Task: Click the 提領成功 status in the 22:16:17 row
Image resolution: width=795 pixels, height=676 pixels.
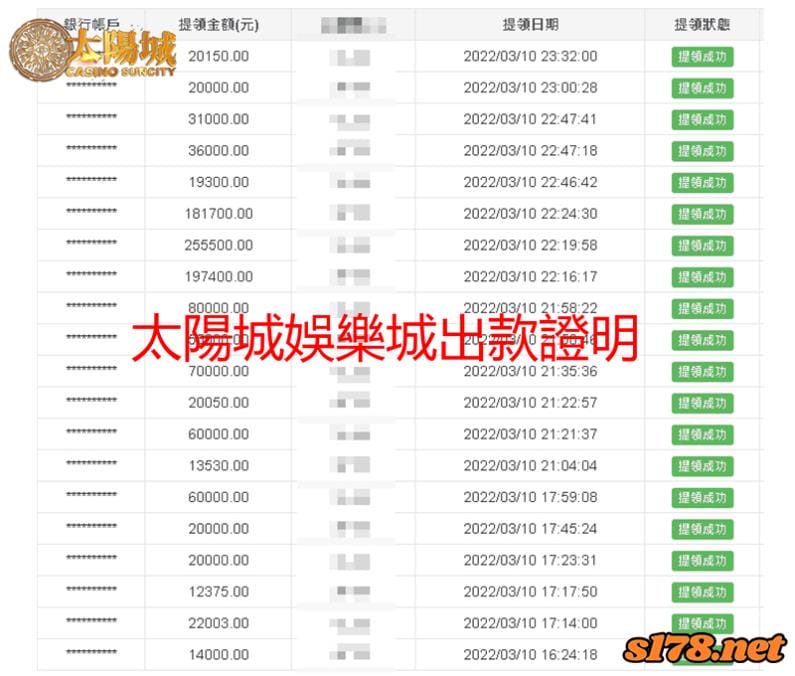Action: pyautogui.click(x=702, y=277)
